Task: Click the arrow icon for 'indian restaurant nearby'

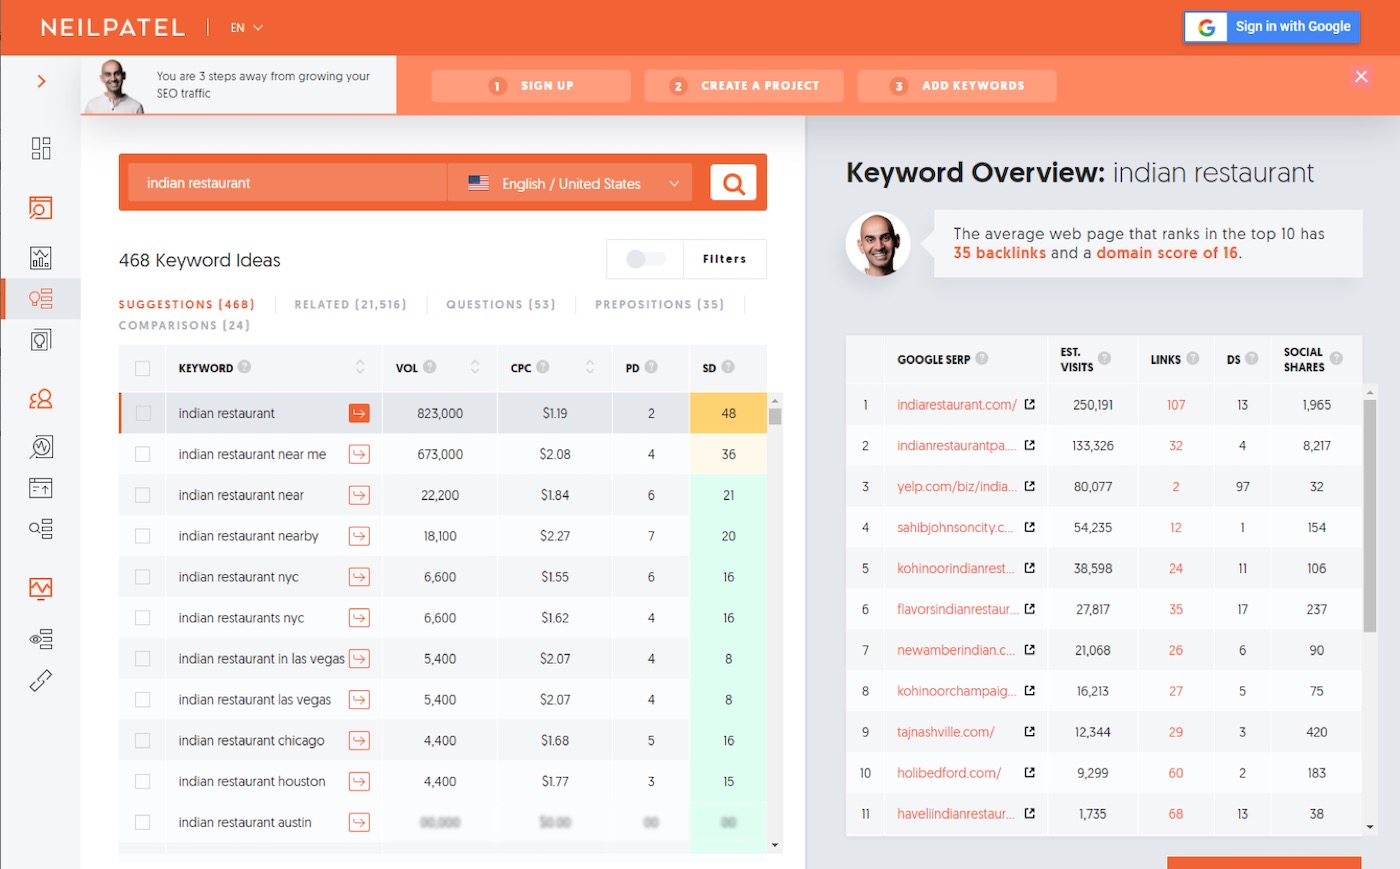Action: point(359,536)
